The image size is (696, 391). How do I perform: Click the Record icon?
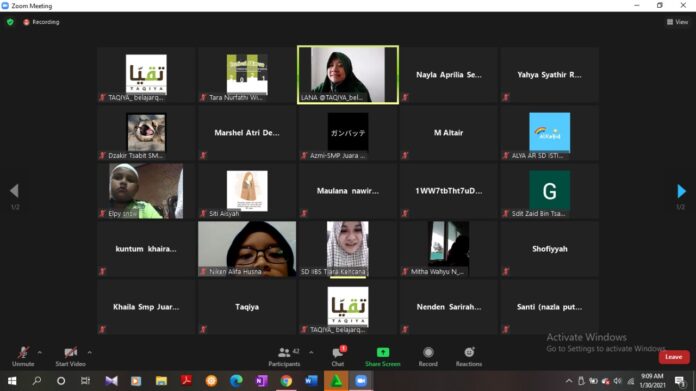pyautogui.click(x=428, y=352)
